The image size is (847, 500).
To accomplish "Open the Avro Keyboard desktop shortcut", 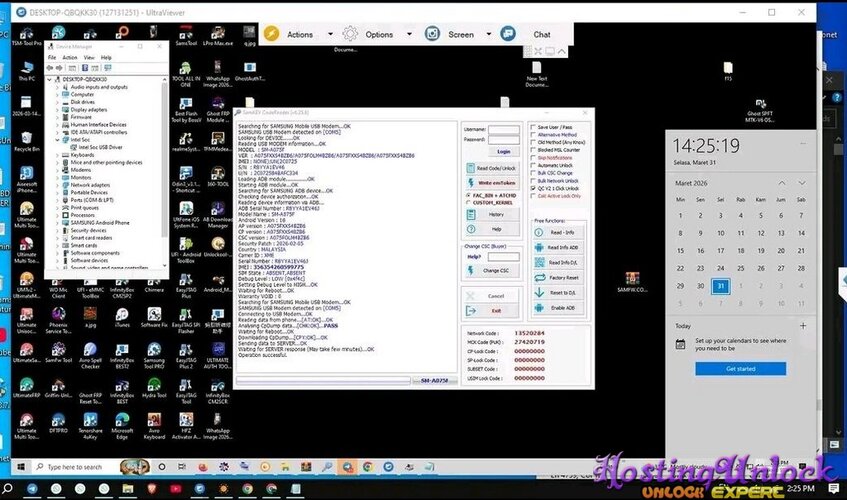I will coord(154,426).
